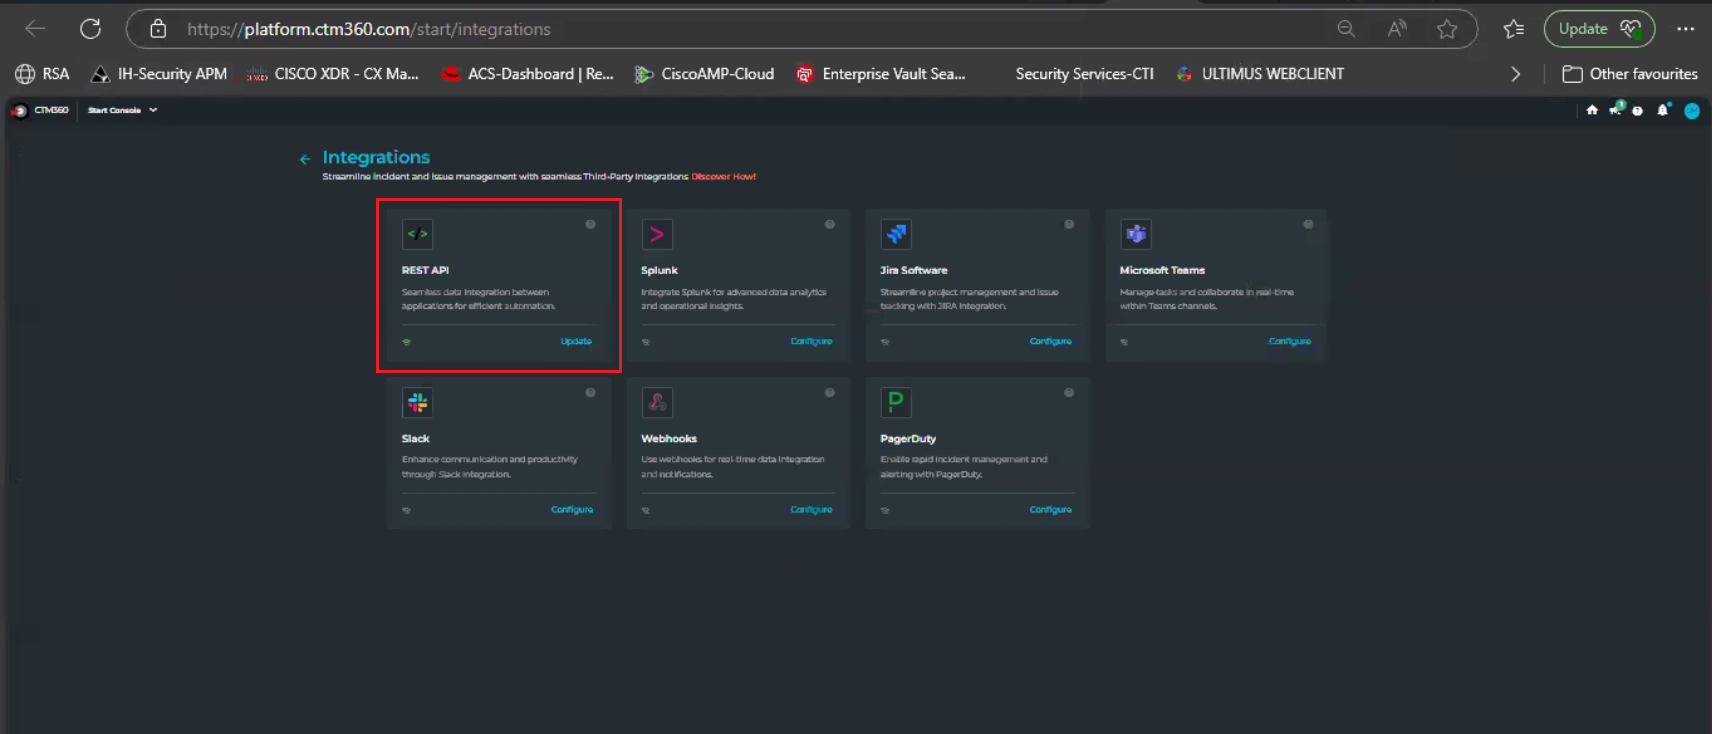This screenshot has height=734, width=1712.
Task: Click the zoom out magnifier in address bar
Action: click(1346, 29)
